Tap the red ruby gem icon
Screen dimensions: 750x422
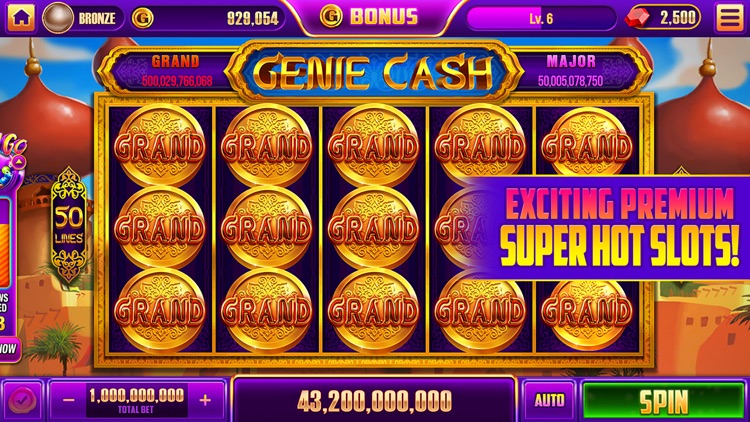coord(638,18)
